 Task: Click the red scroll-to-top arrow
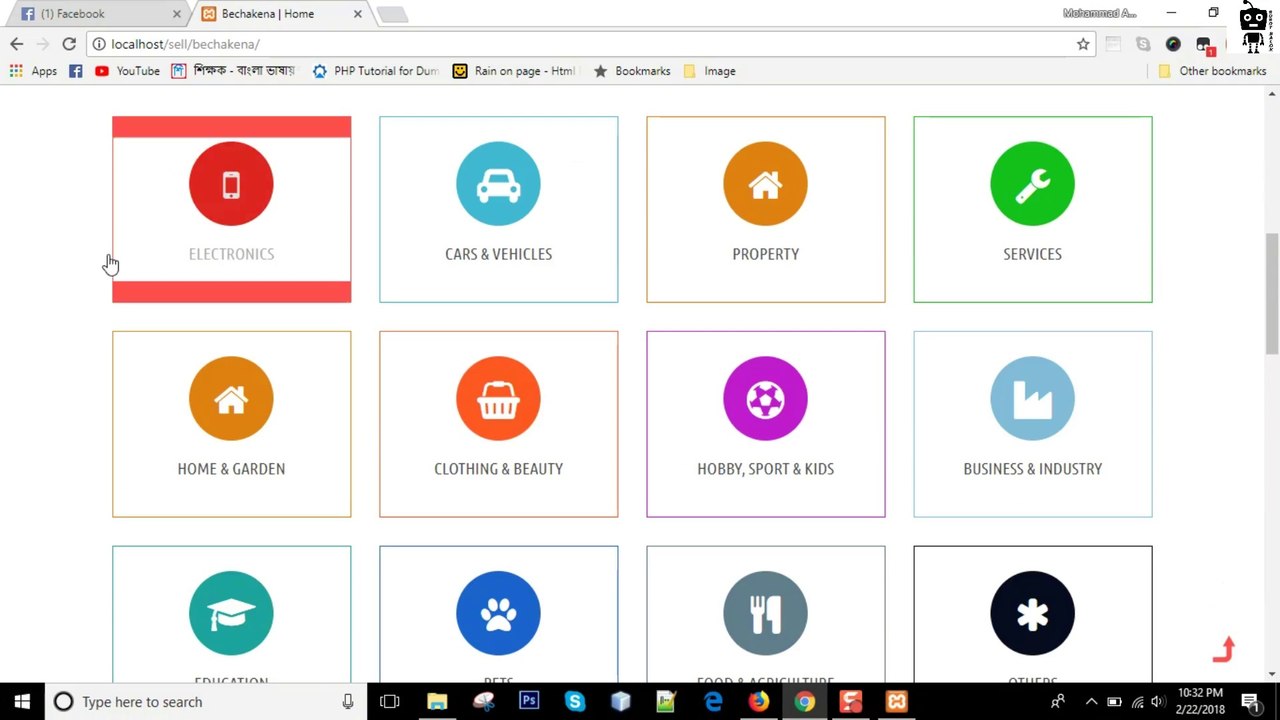[x=1225, y=649]
